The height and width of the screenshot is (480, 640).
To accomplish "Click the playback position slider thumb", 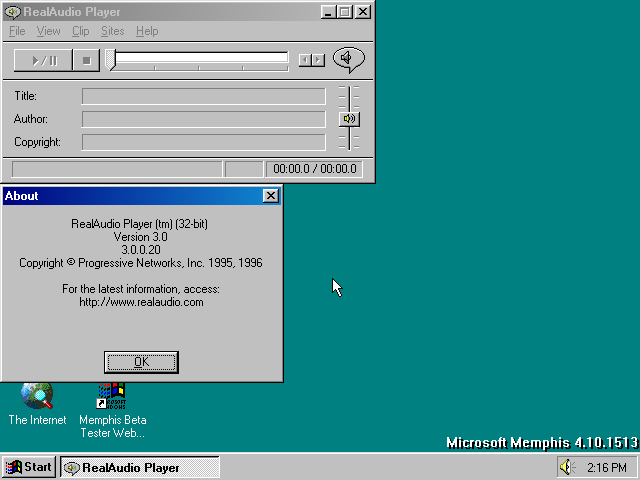I will 110,60.
